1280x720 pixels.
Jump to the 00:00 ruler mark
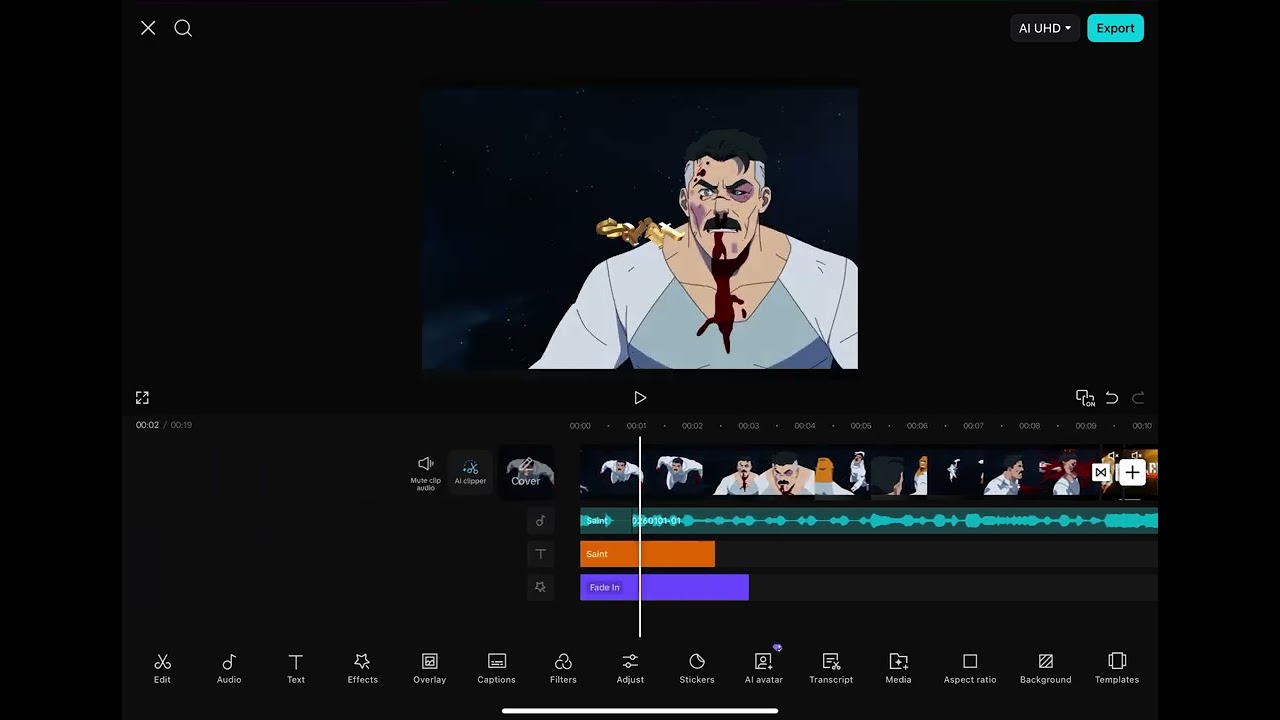pos(580,426)
